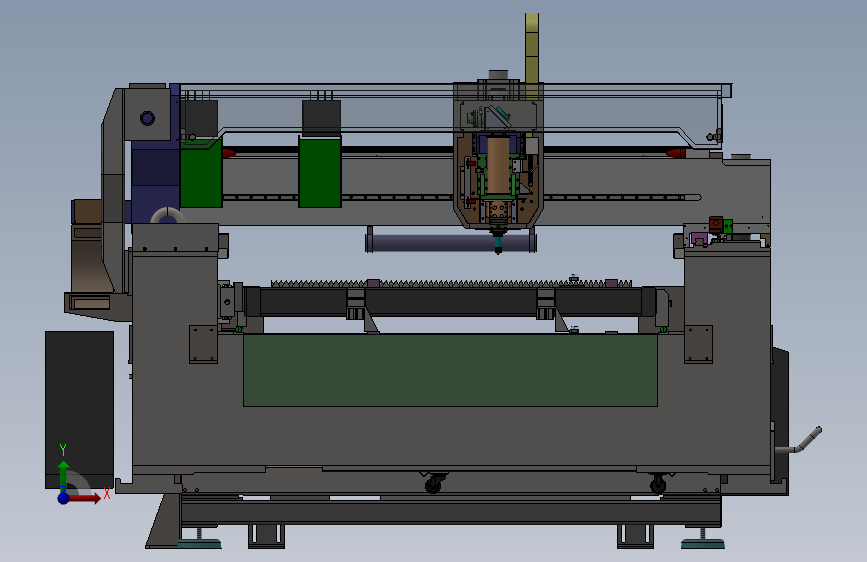
Task: Select the pink component on the right column top
Action: pyautogui.click(x=699, y=238)
